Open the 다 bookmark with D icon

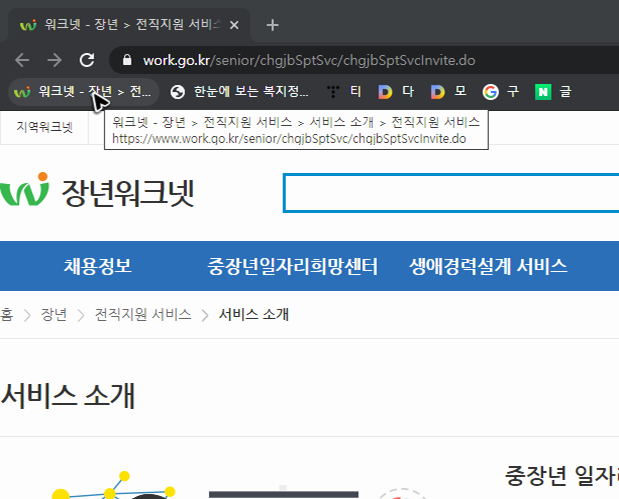point(396,92)
